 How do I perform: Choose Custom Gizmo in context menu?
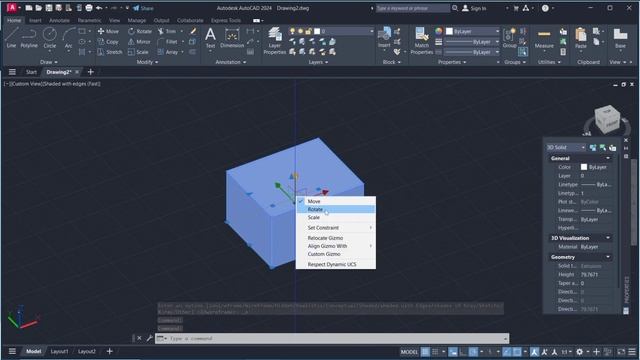[336, 254]
